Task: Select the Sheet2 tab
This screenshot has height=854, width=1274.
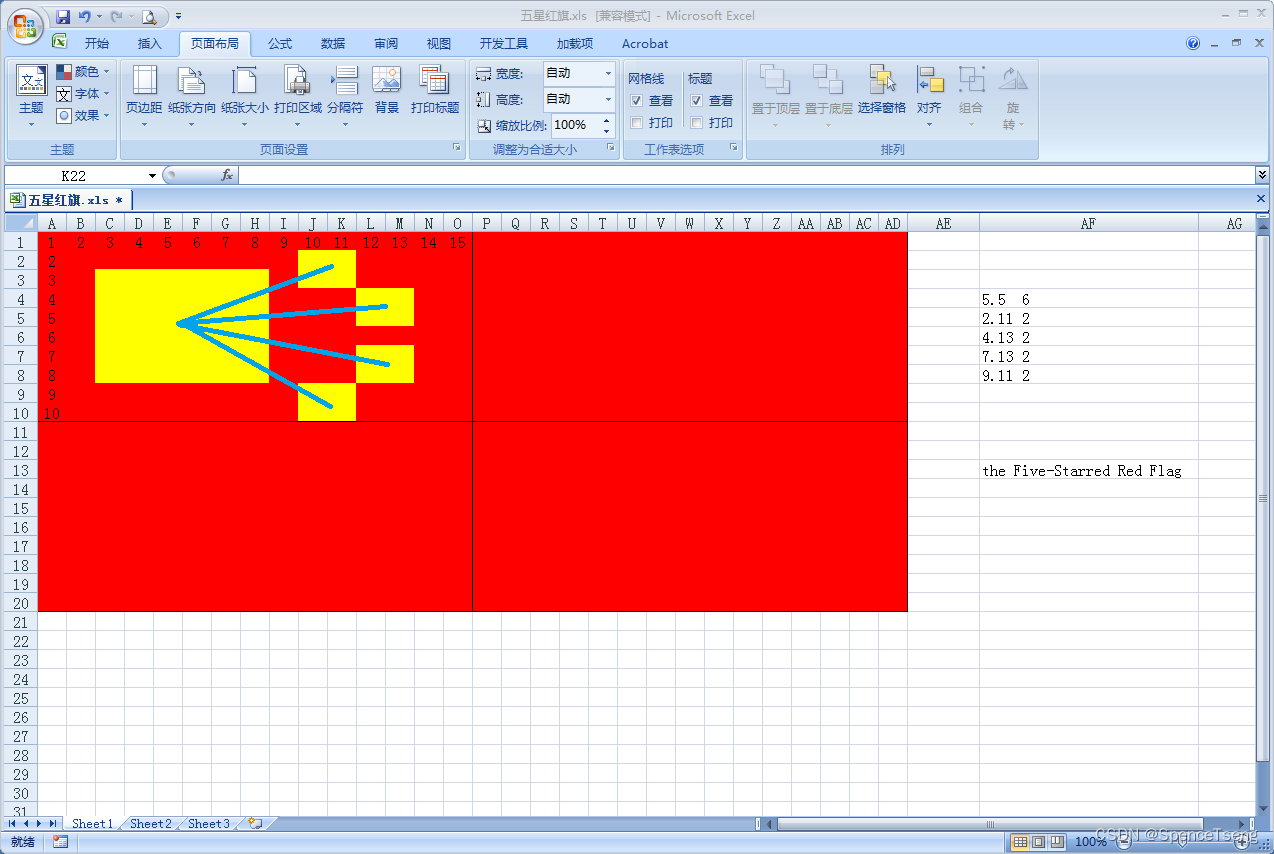Action: point(150,824)
